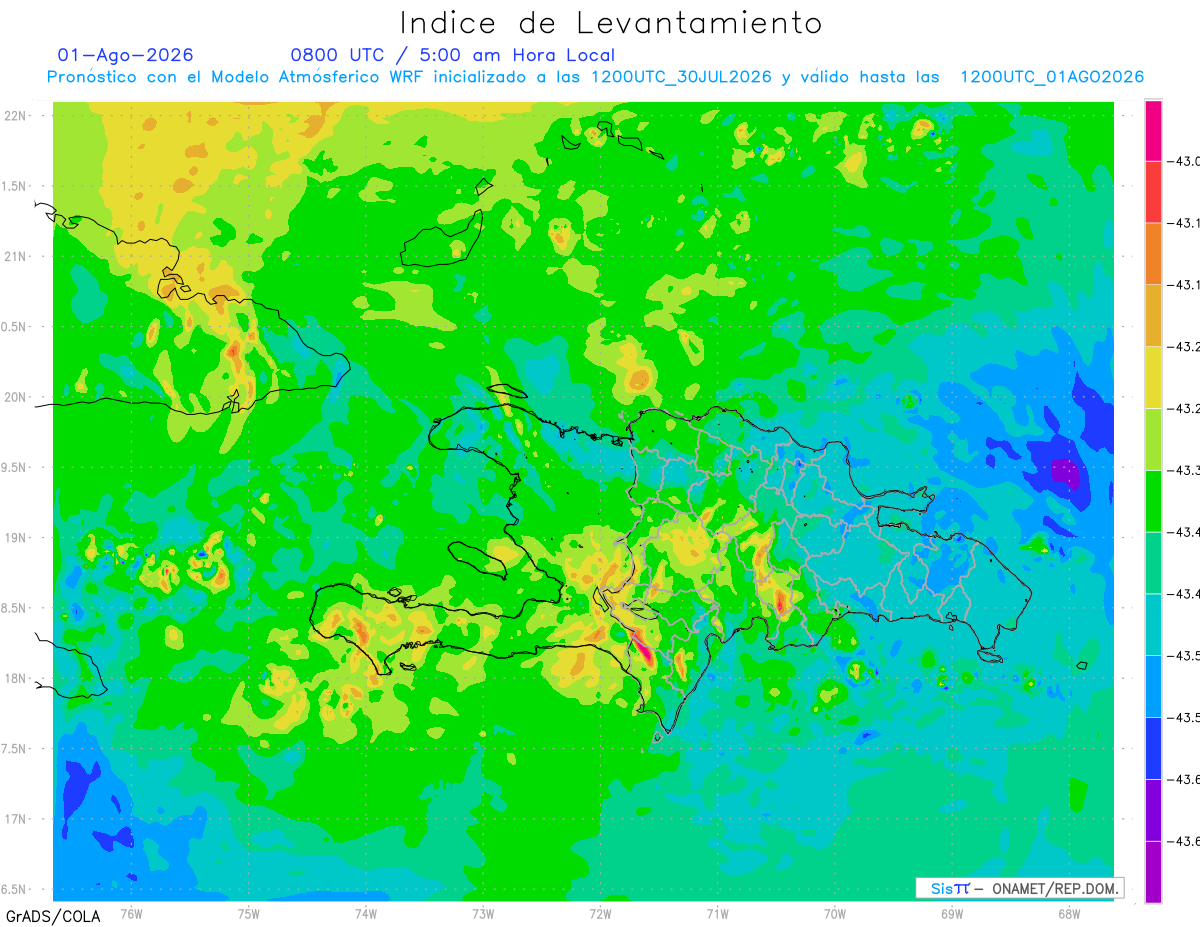Click the red swatch in the legend
The image size is (1200, 927).
tap(1153, 192)
